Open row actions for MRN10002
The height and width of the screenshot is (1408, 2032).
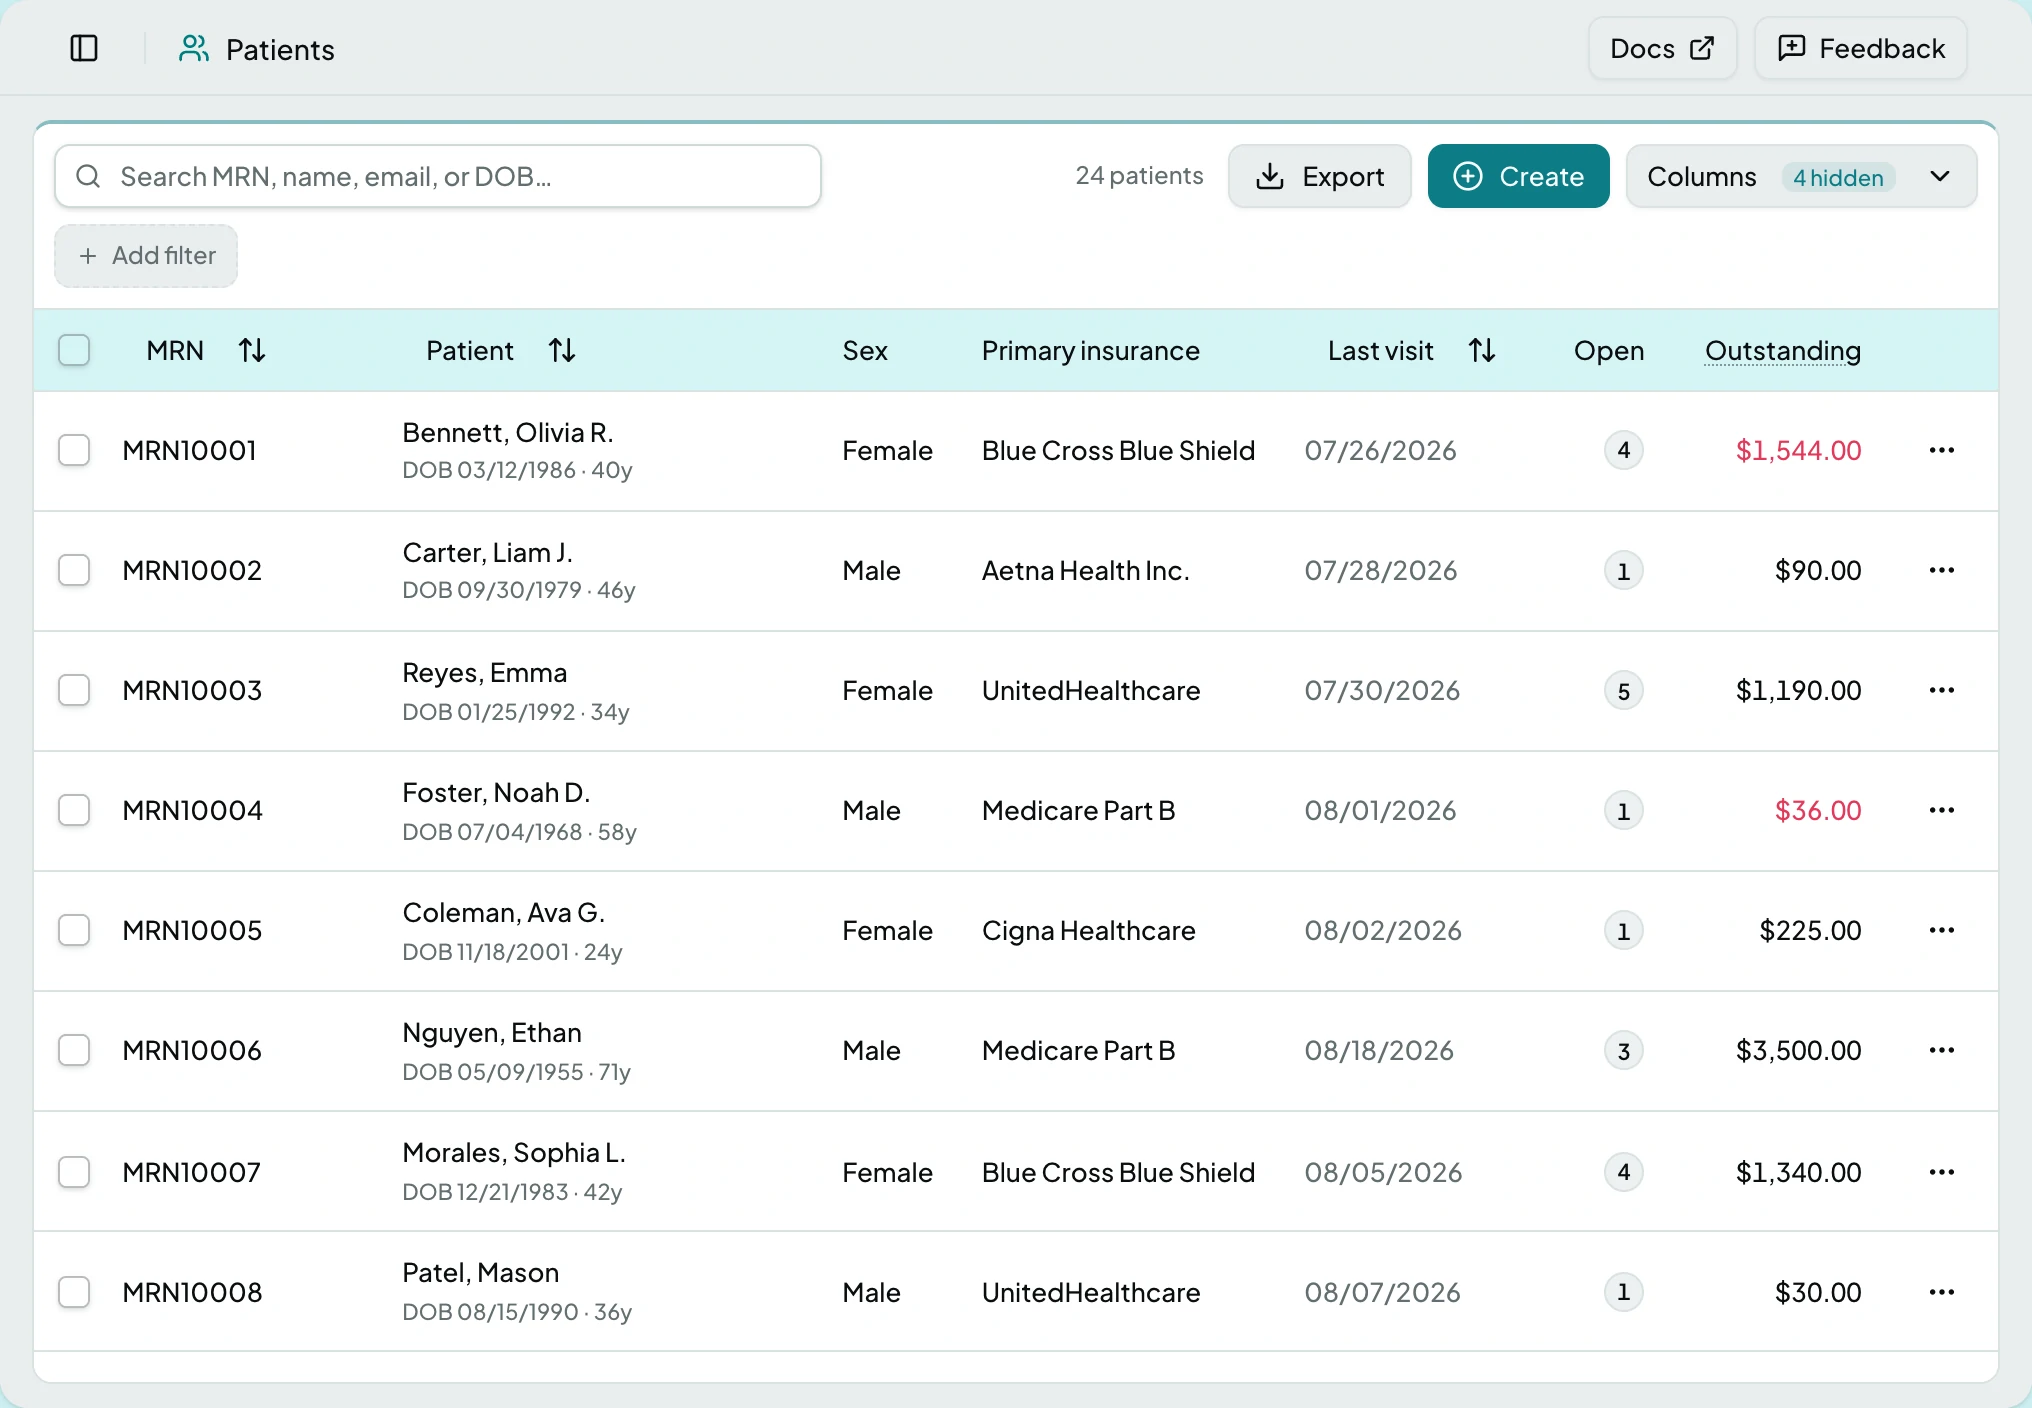coord(1942,570)
